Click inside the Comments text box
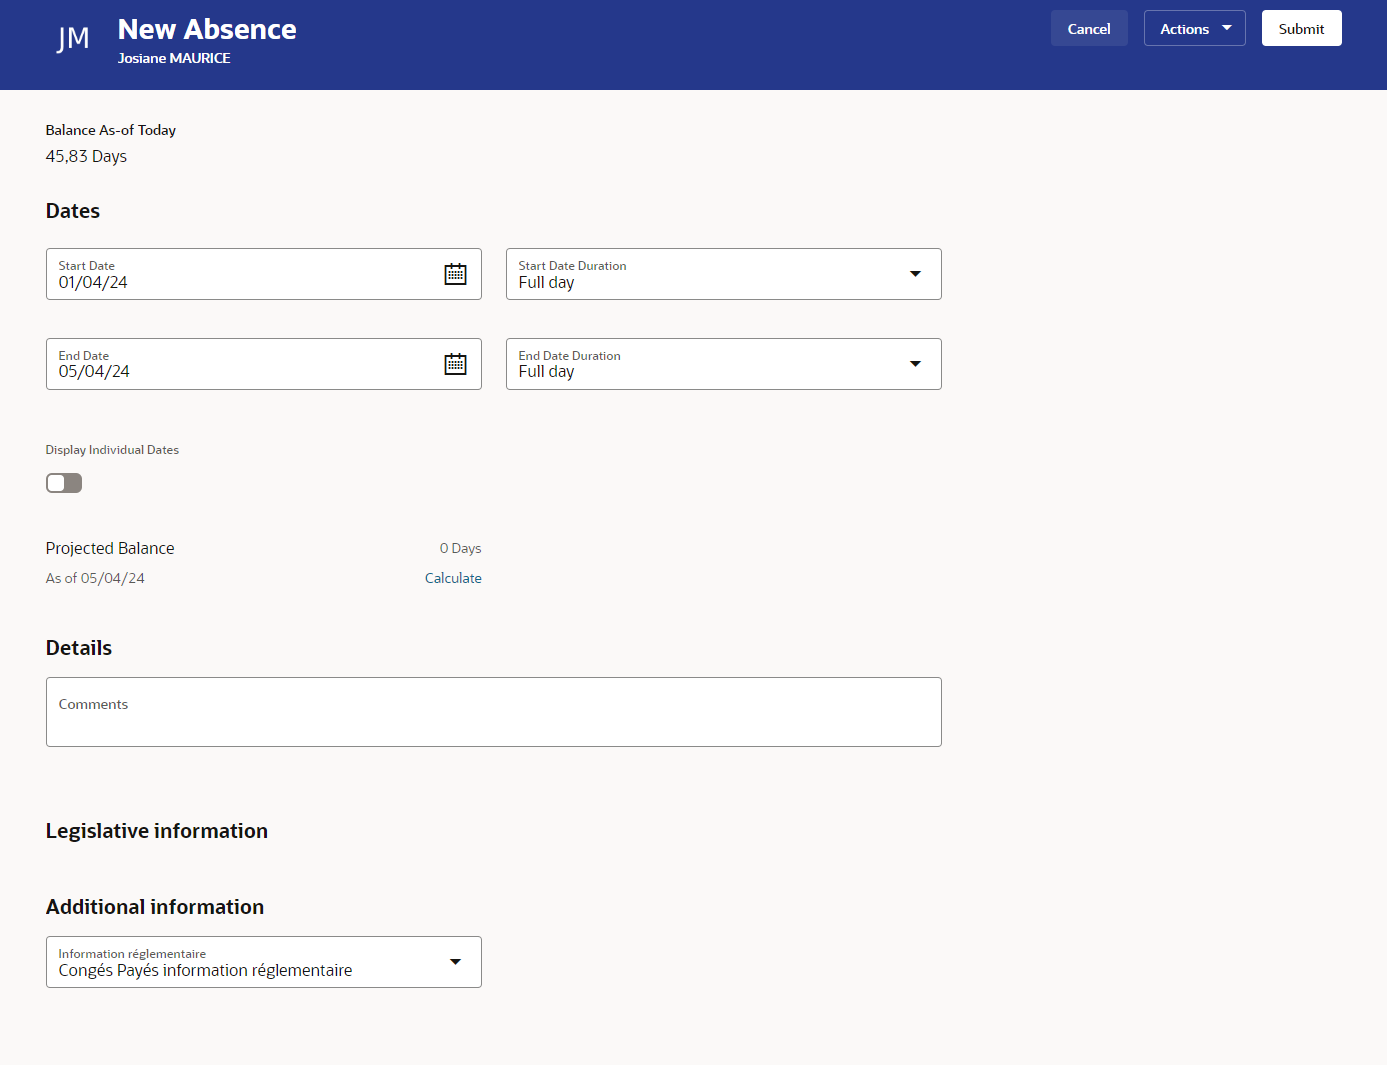The width and height of the screenshot is (1387, 1065). pos(493,711)
